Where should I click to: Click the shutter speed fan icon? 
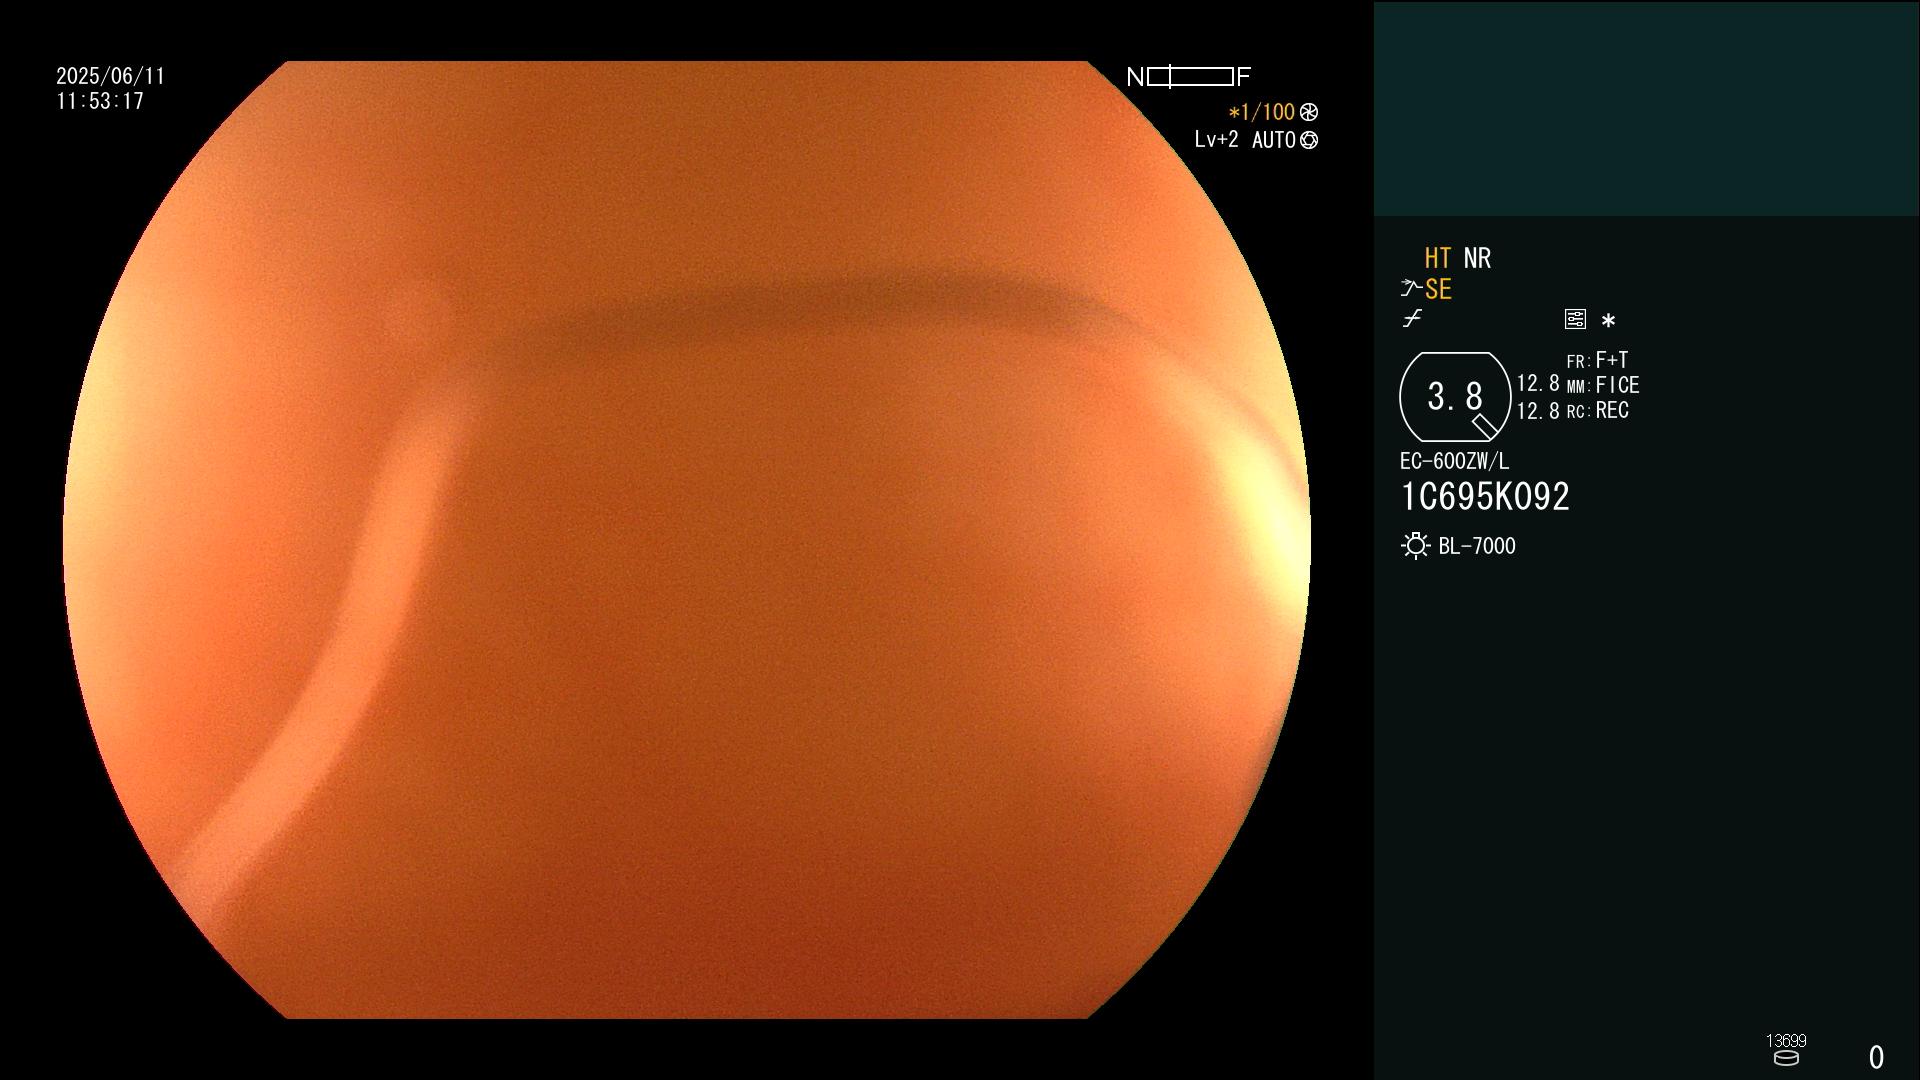1309,112
